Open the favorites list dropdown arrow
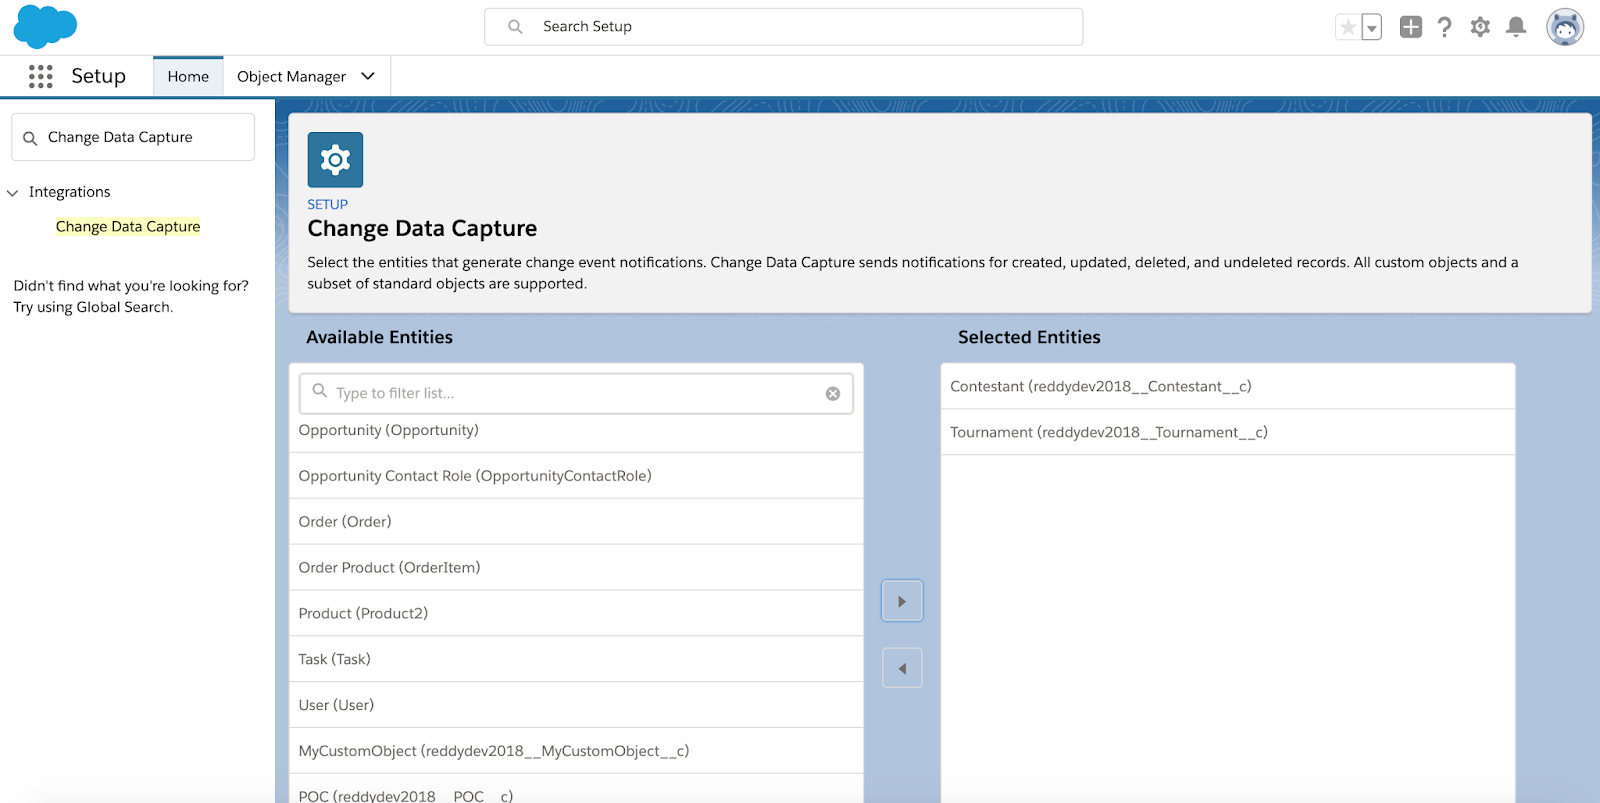The height and width of the screenshot is (803, 1600). [1372, 28]
